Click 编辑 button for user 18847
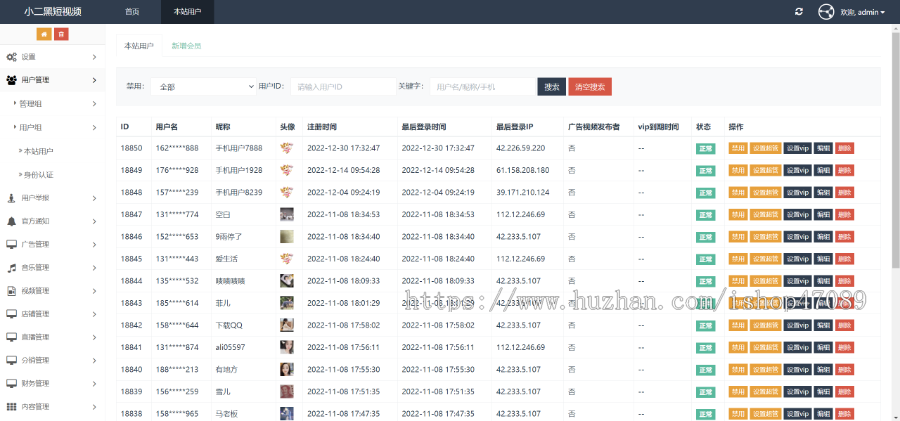The width and height of the screenshot is (900, 421). (824, 214)
